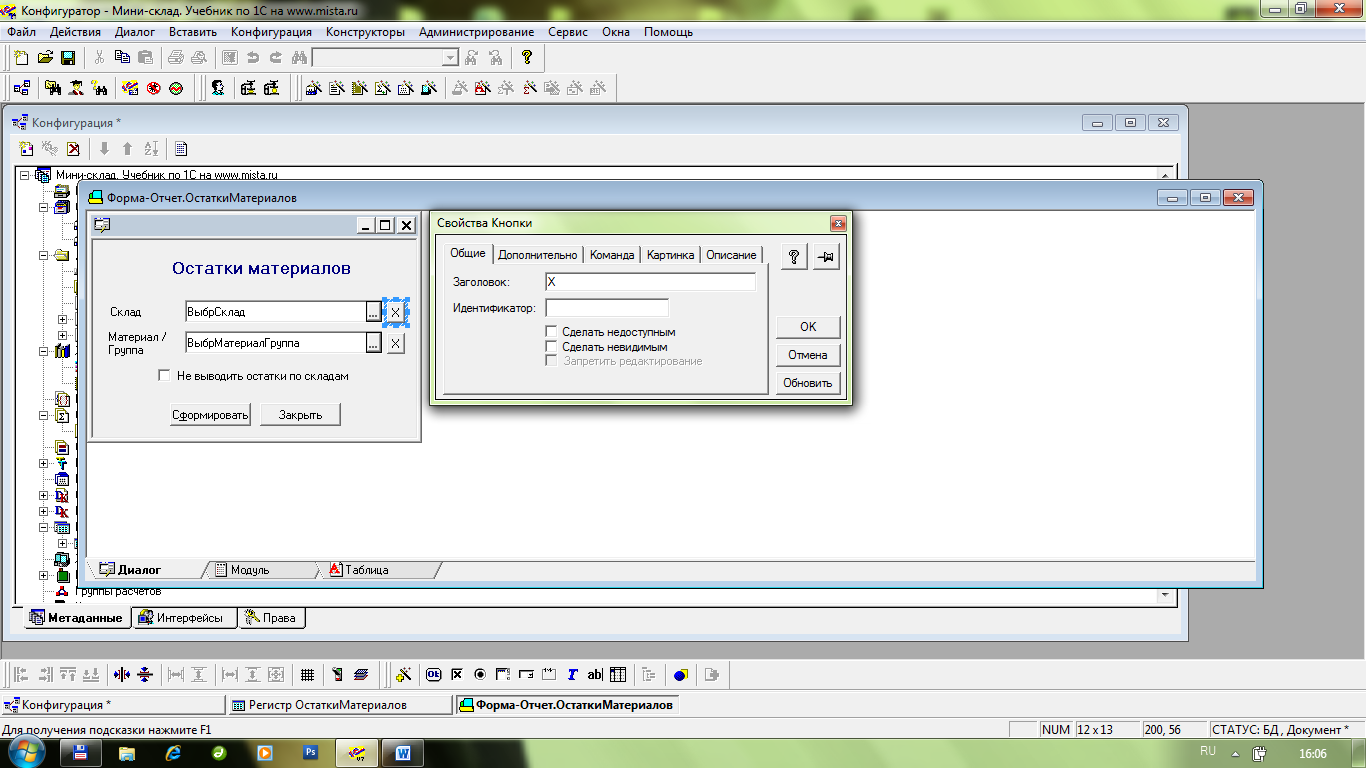1366x768 pixels.
Task: Click New item icon in Конфигурация window
Action: (x=27, y=149)
